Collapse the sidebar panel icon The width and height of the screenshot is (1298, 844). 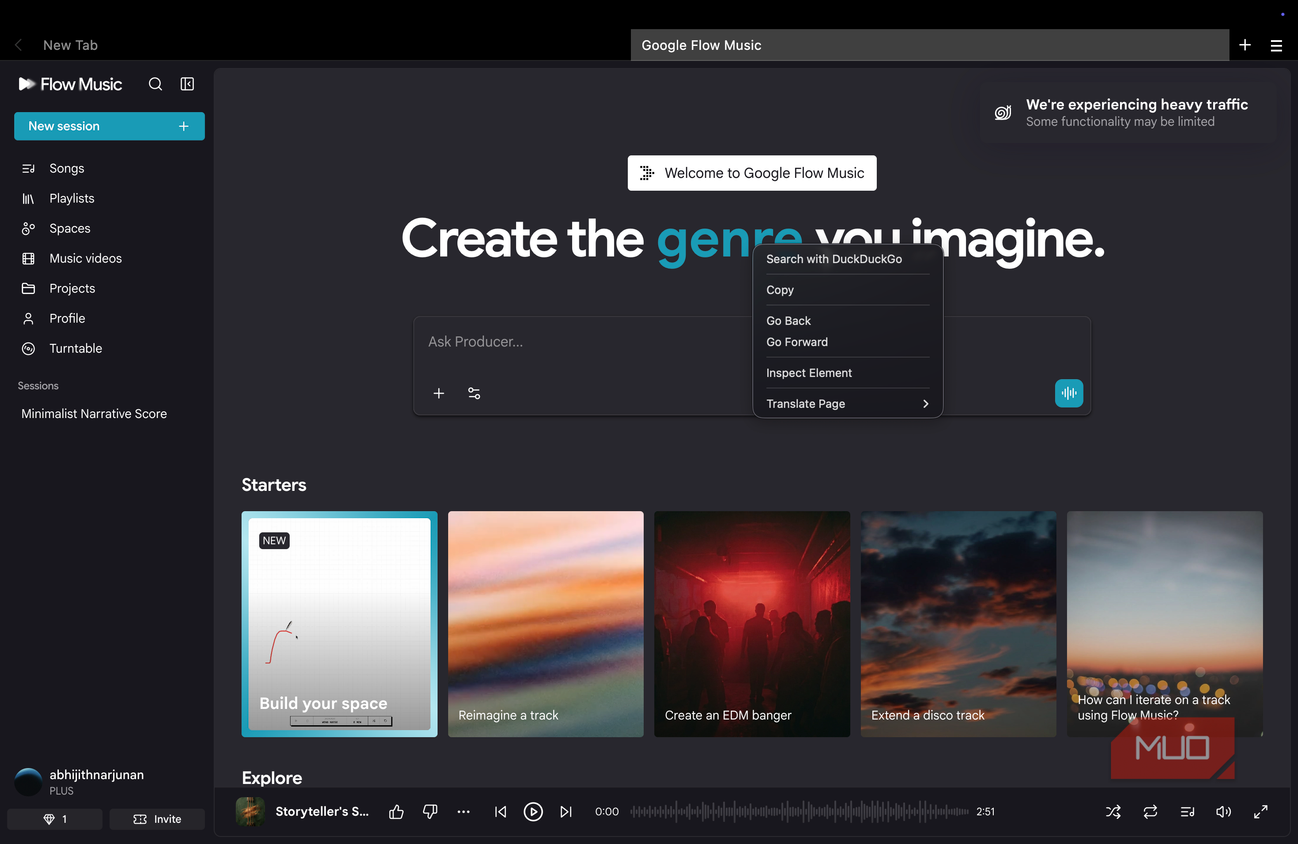[x=187, y=84]
